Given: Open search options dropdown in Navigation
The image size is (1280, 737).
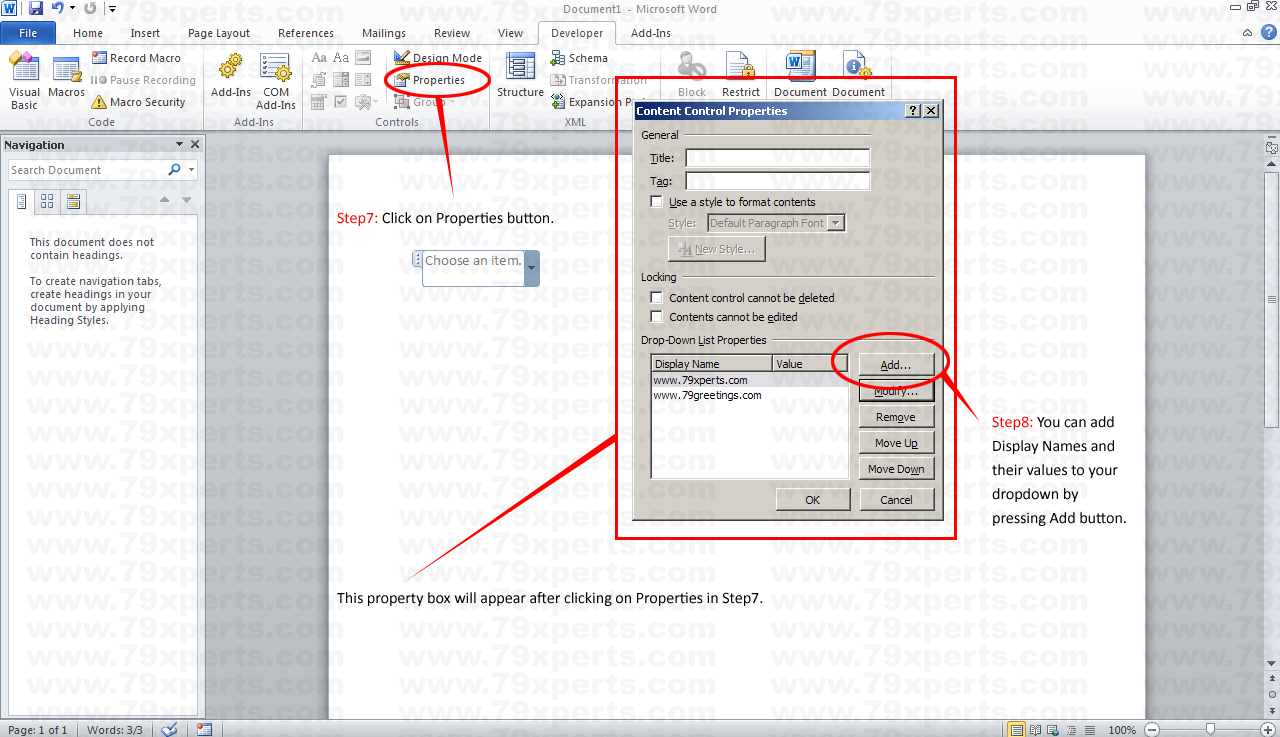Looking at the screenshot, I should [191, 170].
